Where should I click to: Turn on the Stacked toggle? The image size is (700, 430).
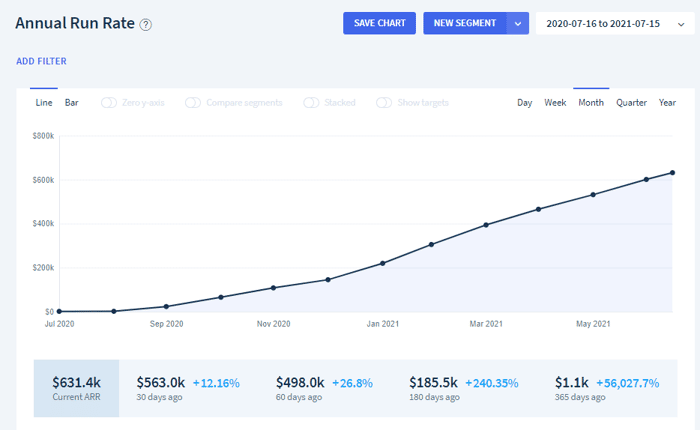point(311,103)
